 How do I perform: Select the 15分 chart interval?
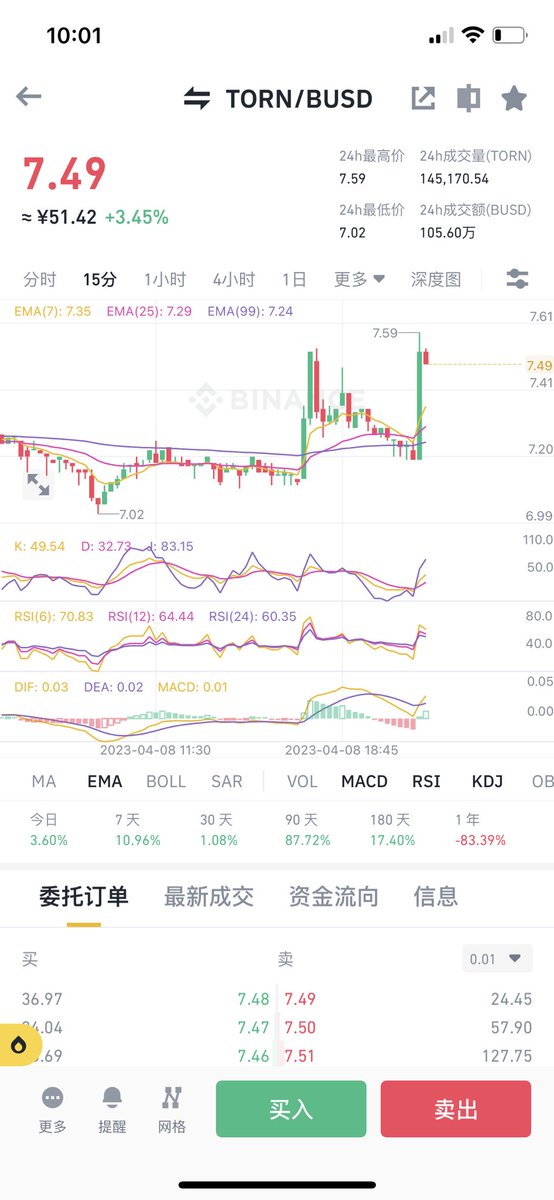[x=100, y=280]
